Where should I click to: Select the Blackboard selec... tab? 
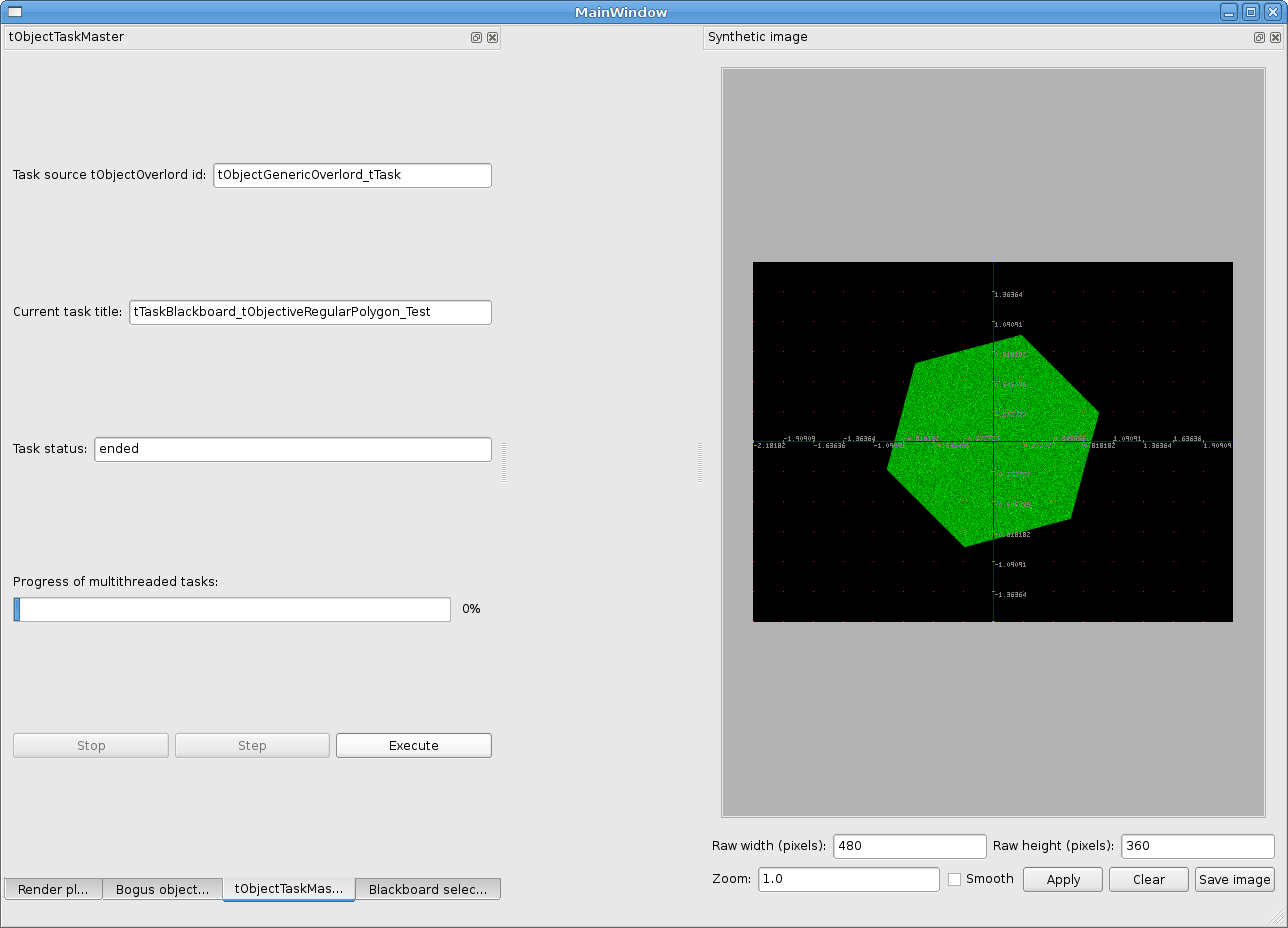point(427,889)
